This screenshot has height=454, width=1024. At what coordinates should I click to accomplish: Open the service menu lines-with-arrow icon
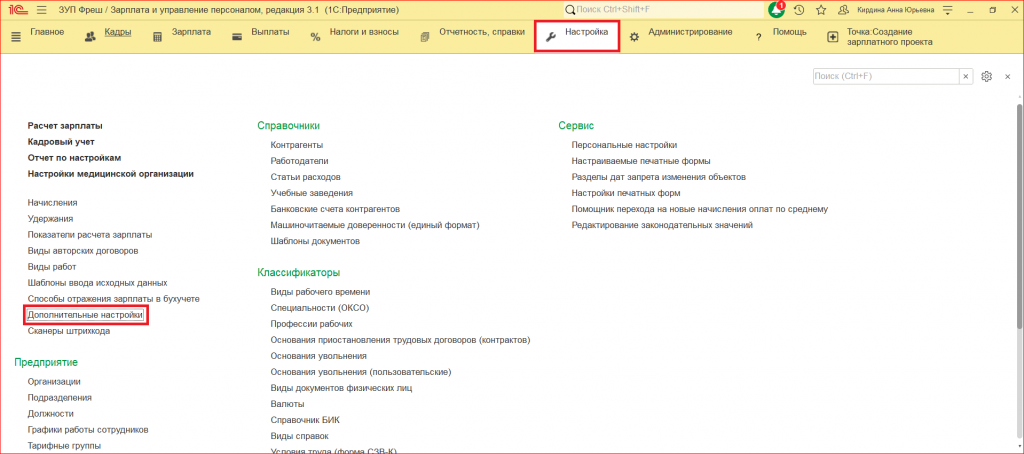(948, 10)
